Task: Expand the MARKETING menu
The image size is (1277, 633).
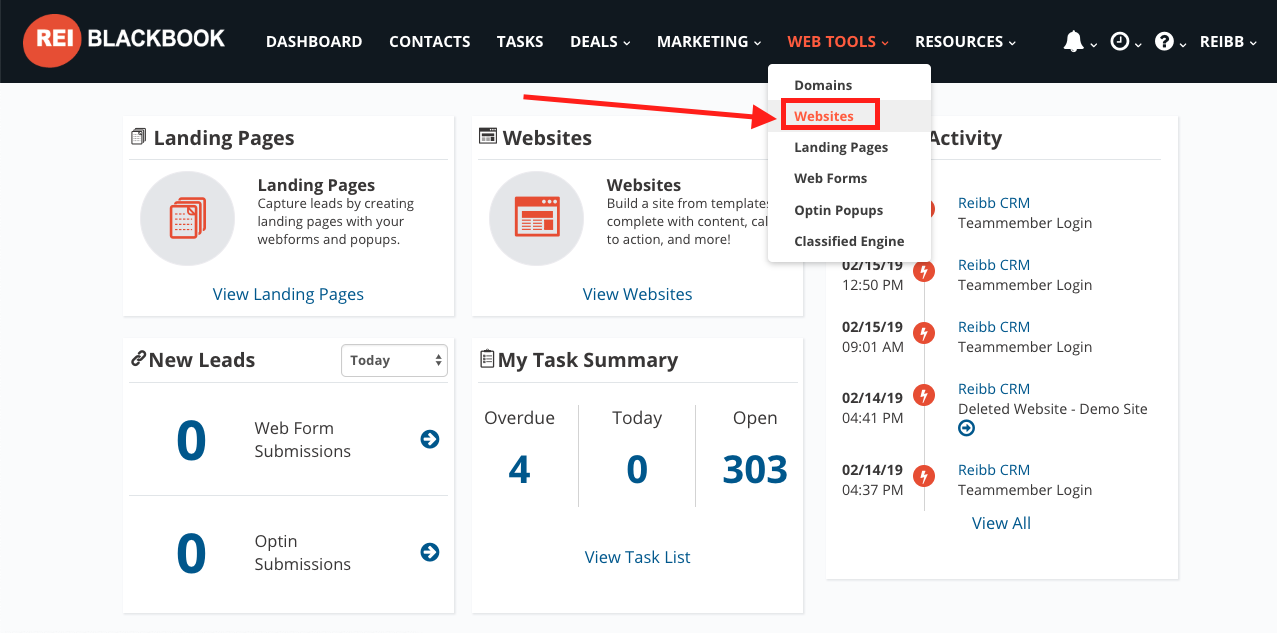Action: click(709, 41)
